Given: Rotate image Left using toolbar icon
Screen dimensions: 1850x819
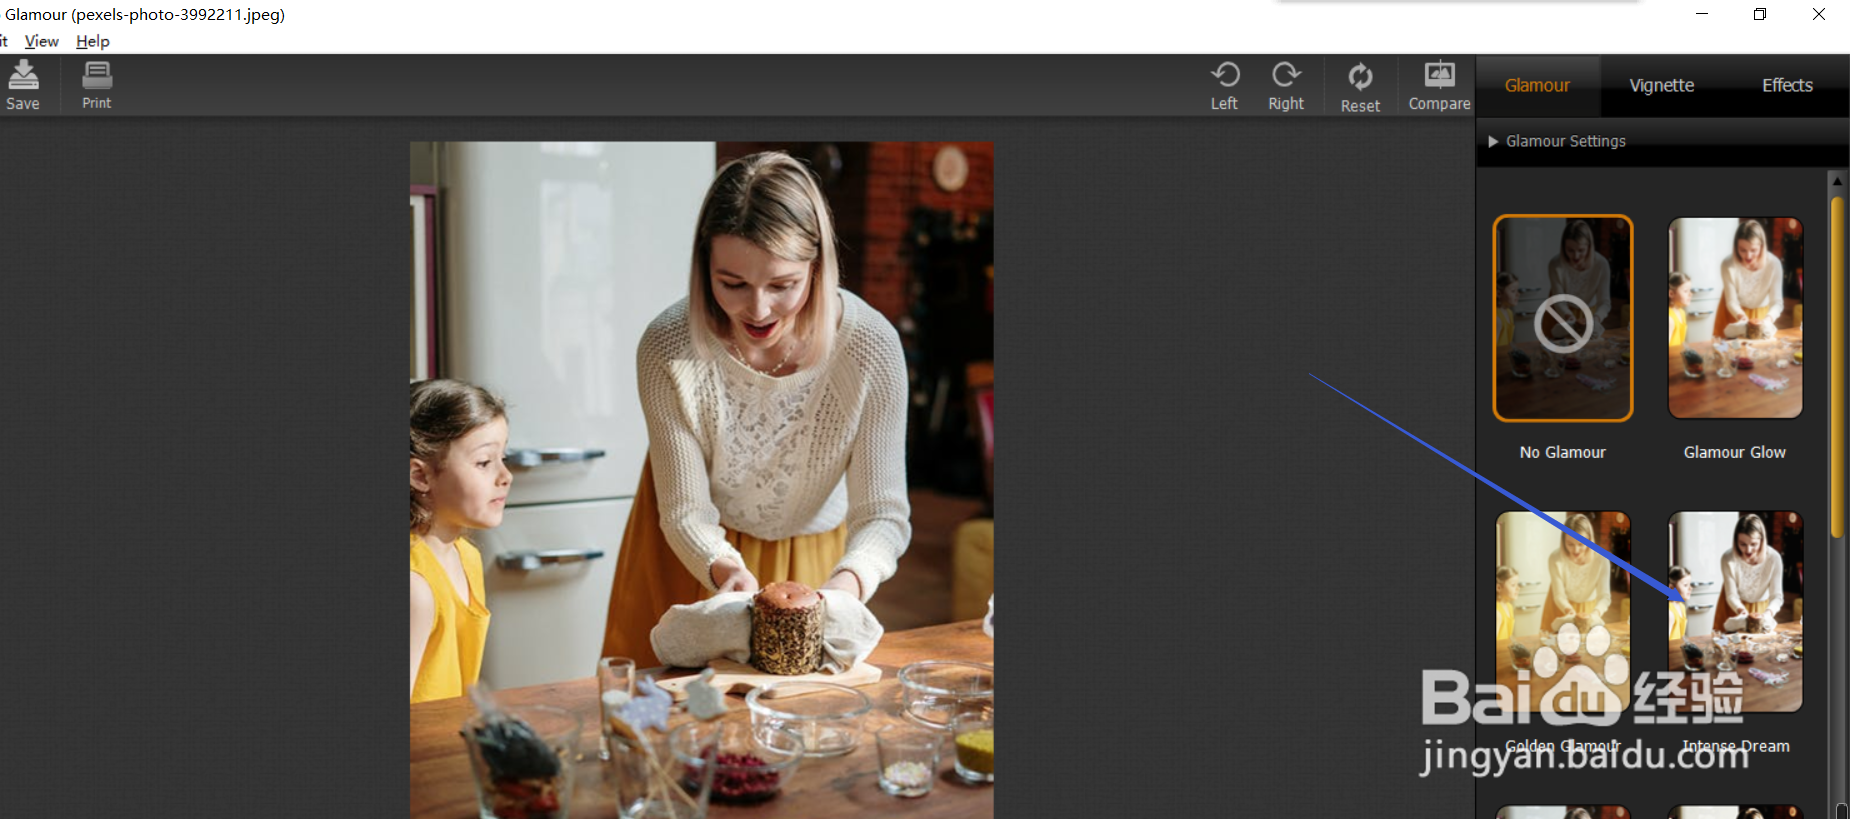Looking at the screenshot, I should 1225,85.
